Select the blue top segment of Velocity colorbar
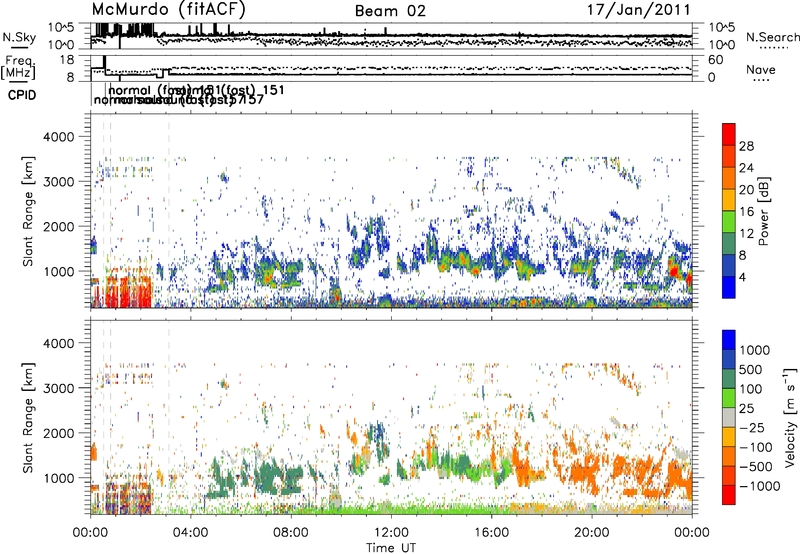The height and width of the screenshot is (554, 800). 729,340
